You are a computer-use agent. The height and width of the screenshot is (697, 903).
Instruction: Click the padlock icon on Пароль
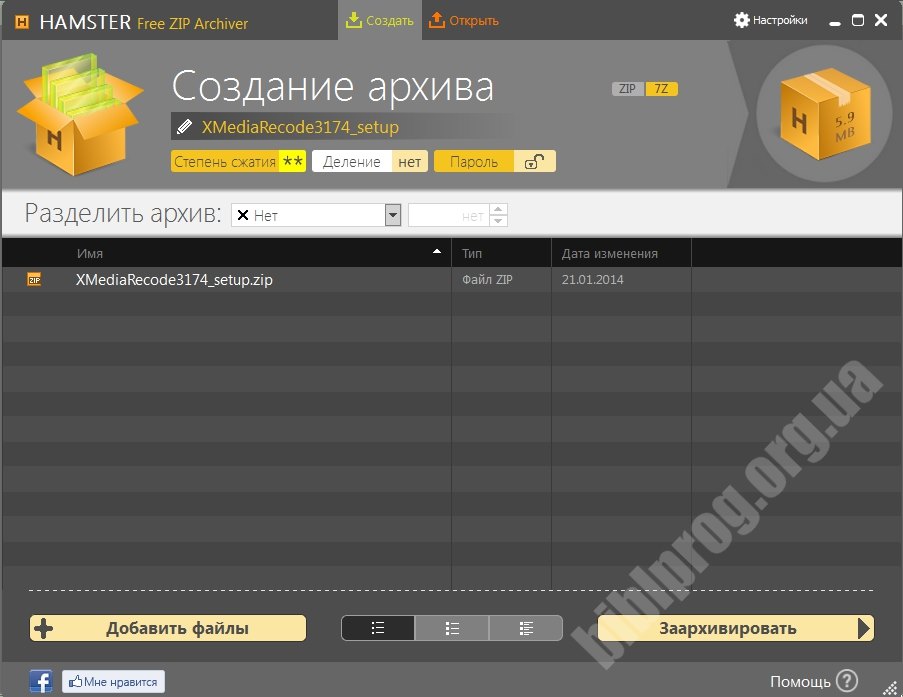pos(534,162)
